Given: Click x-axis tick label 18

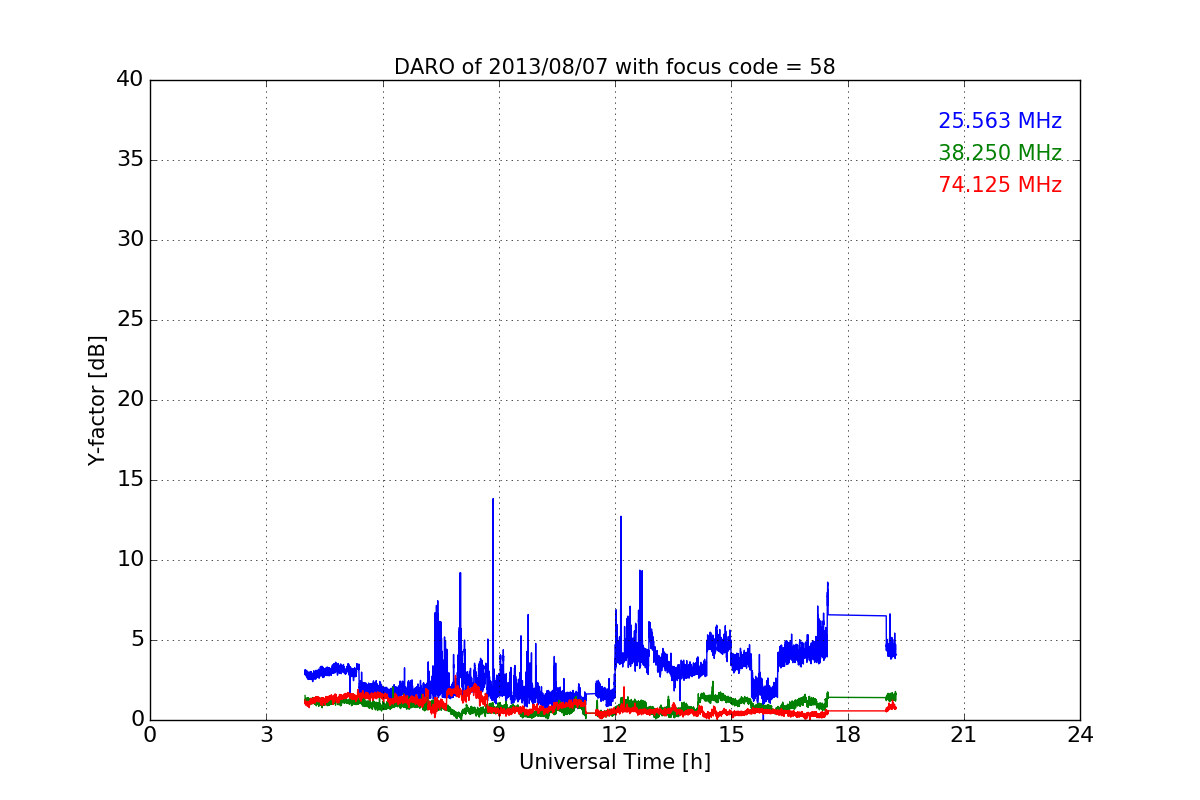Looking at the screenshot, I should click(x=847, y=735).
